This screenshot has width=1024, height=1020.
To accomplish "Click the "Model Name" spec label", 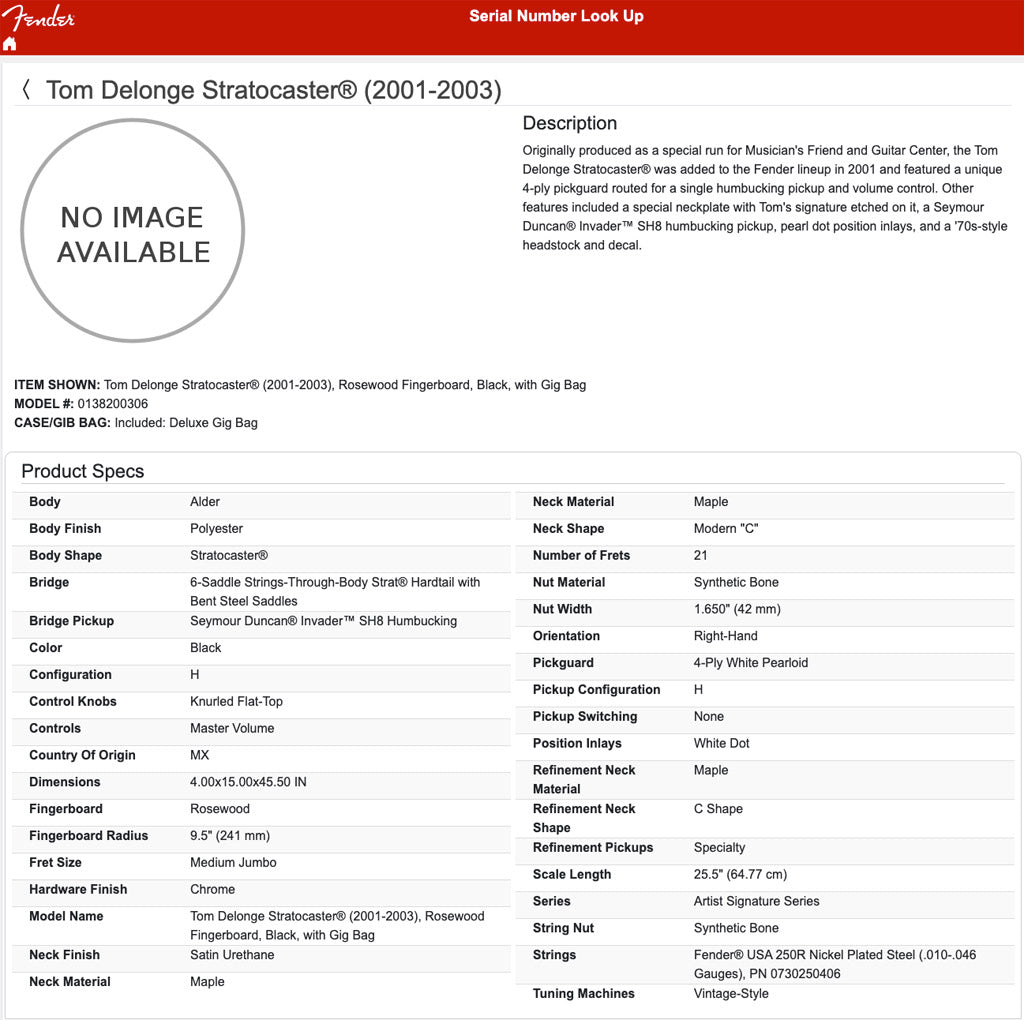I will (x=66, y=916).
